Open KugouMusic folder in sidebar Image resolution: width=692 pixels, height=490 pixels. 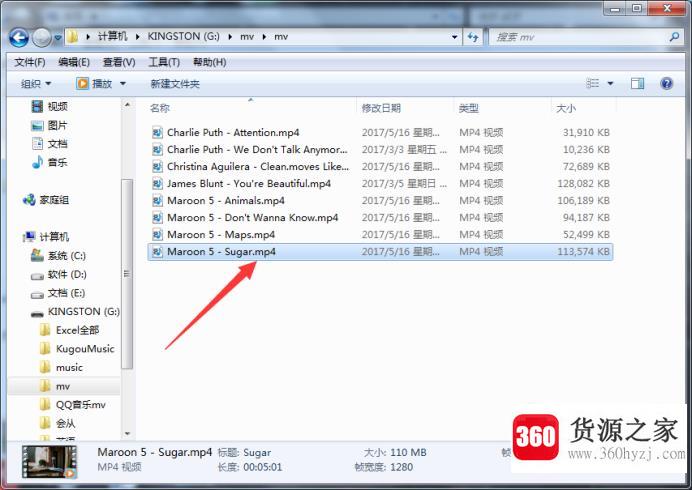click(x=77, y=349)
